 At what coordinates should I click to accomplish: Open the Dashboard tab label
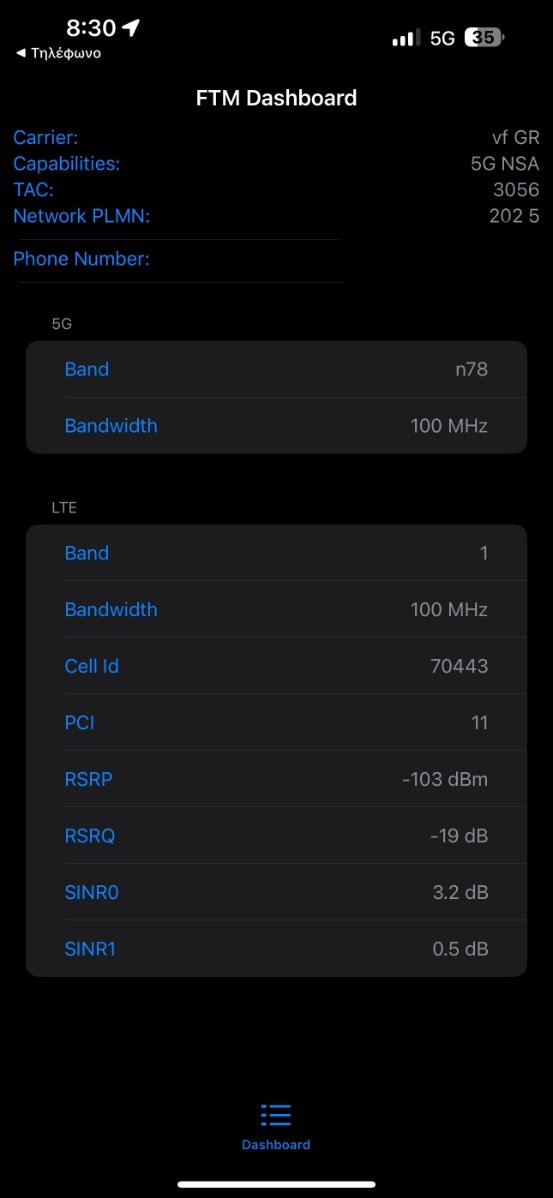pos(276,1145)
